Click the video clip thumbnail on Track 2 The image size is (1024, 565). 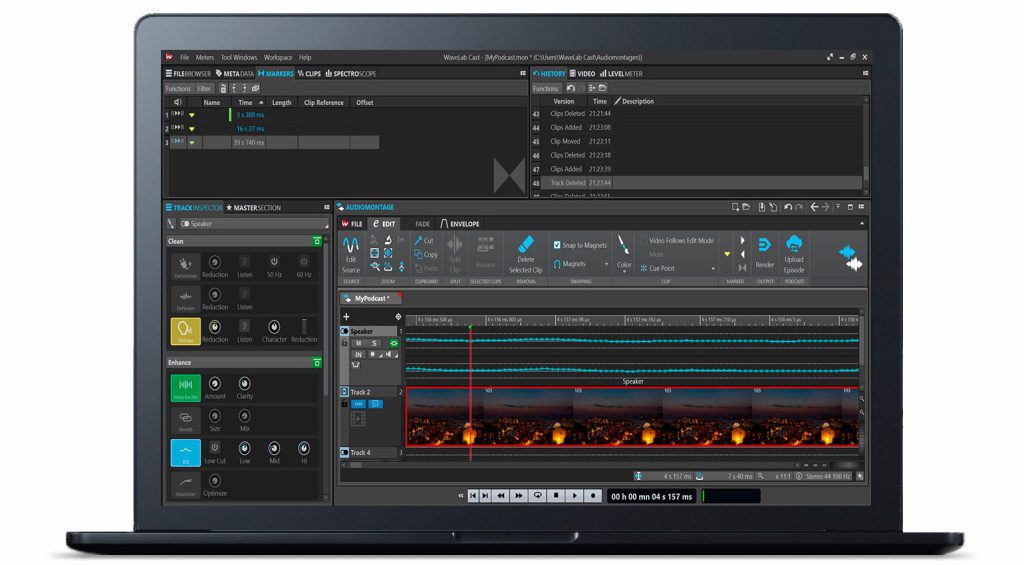(632, 417)
